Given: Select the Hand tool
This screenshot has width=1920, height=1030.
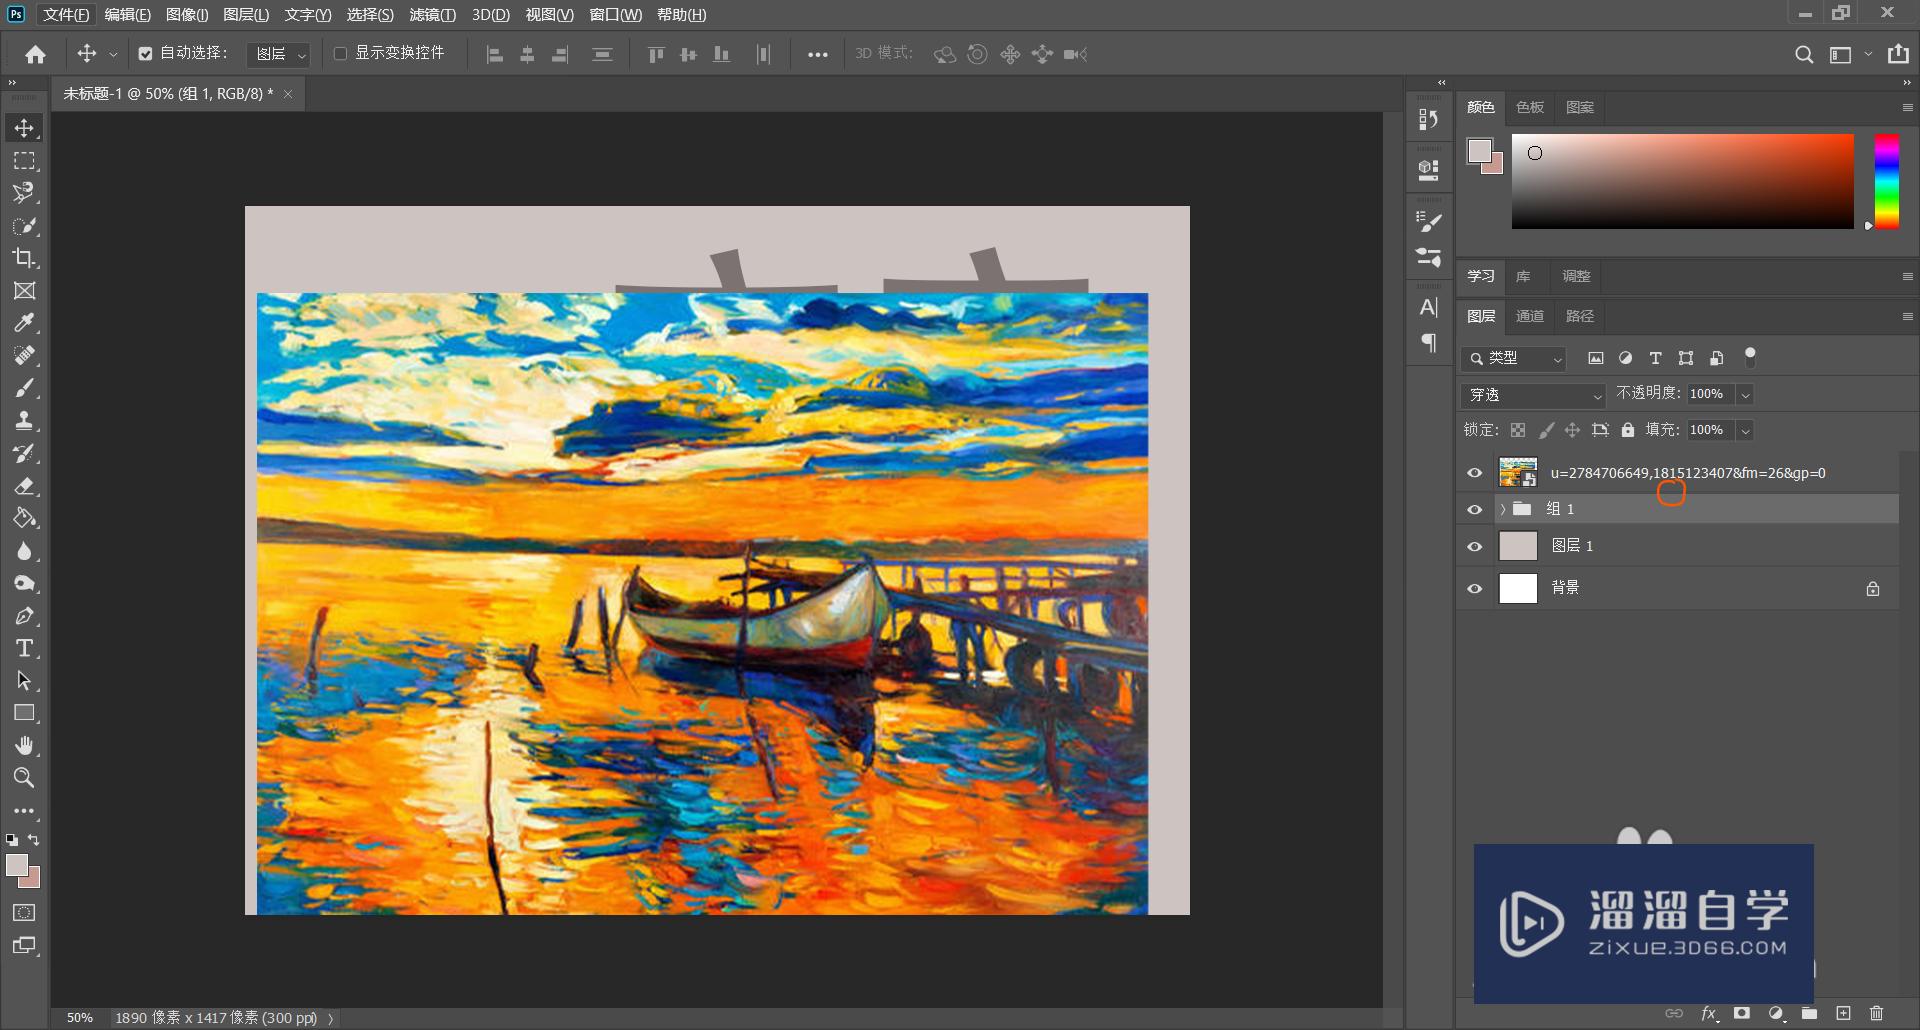Looking at the screenshot, I should (25, 746).
